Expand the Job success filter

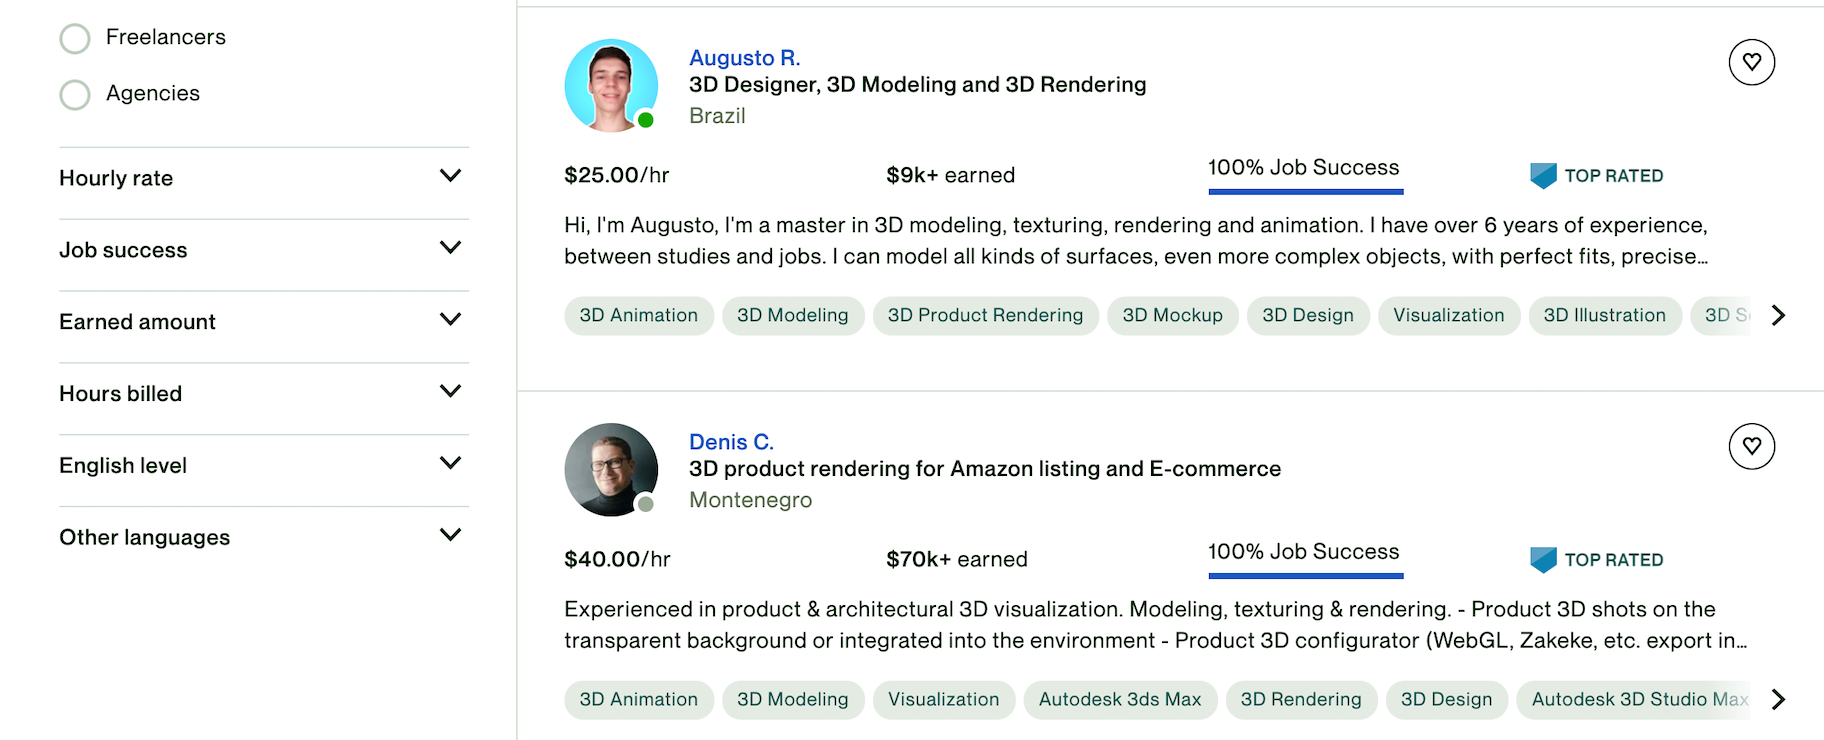pyautogui.click(x=450, y=248)
